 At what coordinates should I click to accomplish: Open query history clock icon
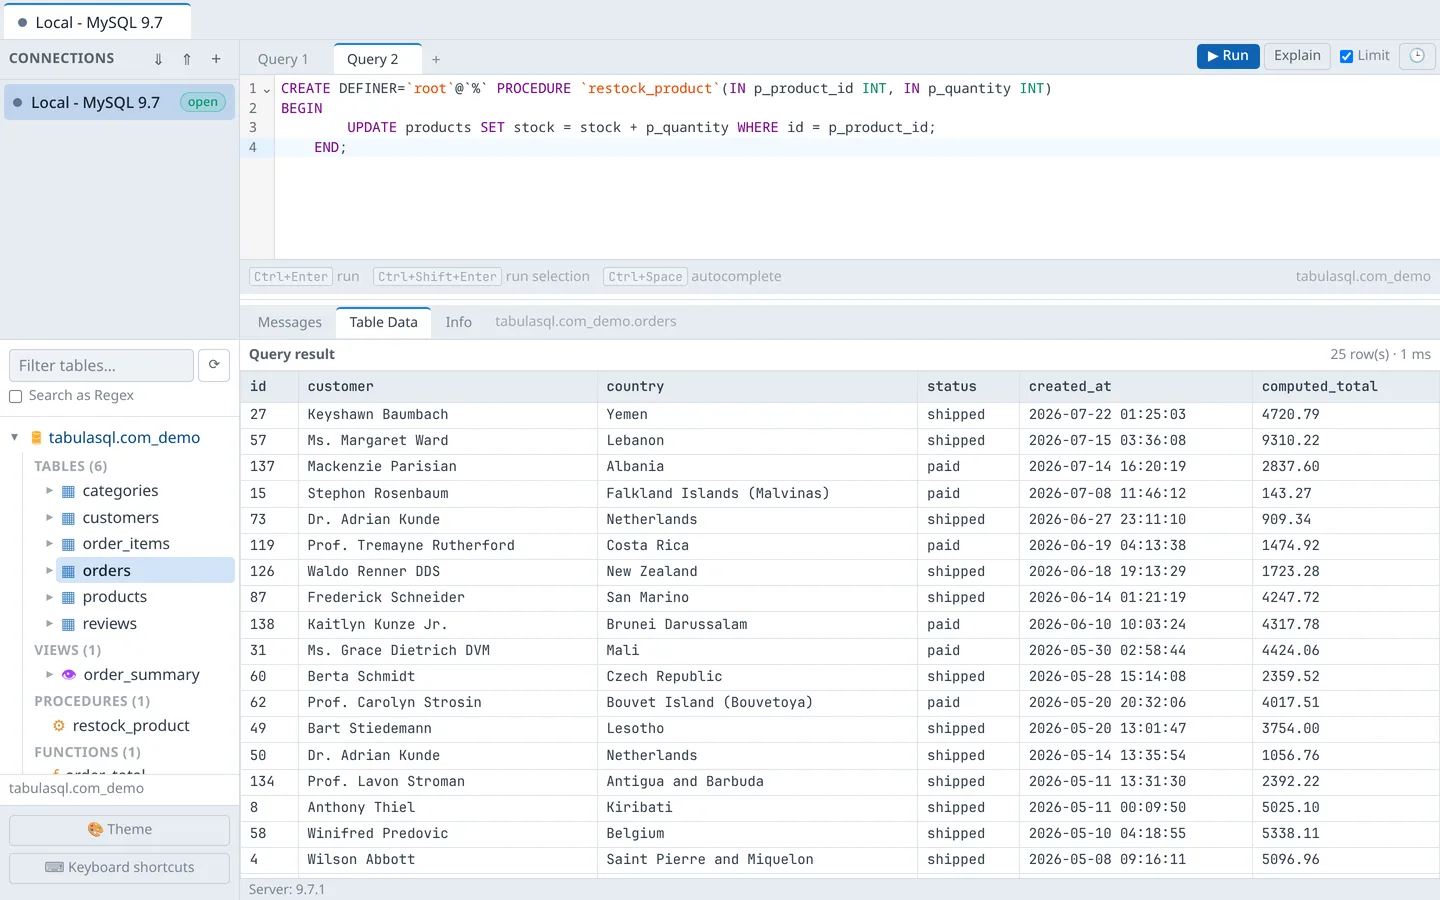1417,56
